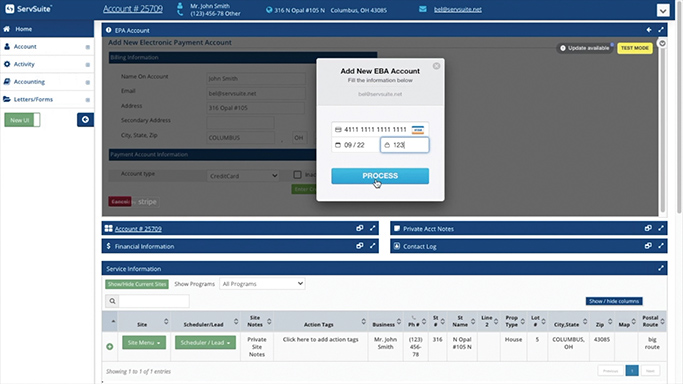Click the TEST MODE badge
Viewport: 683px width, 384px height.
tap(635, 48)
